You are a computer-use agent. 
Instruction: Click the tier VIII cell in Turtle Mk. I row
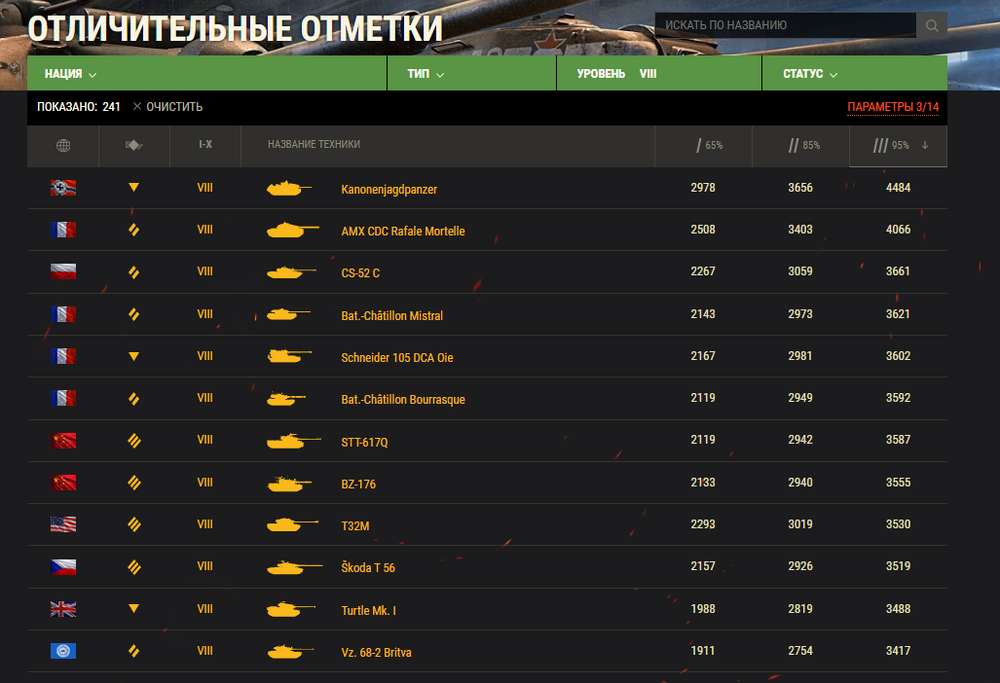pyautogui.click(x=205, y=609)
